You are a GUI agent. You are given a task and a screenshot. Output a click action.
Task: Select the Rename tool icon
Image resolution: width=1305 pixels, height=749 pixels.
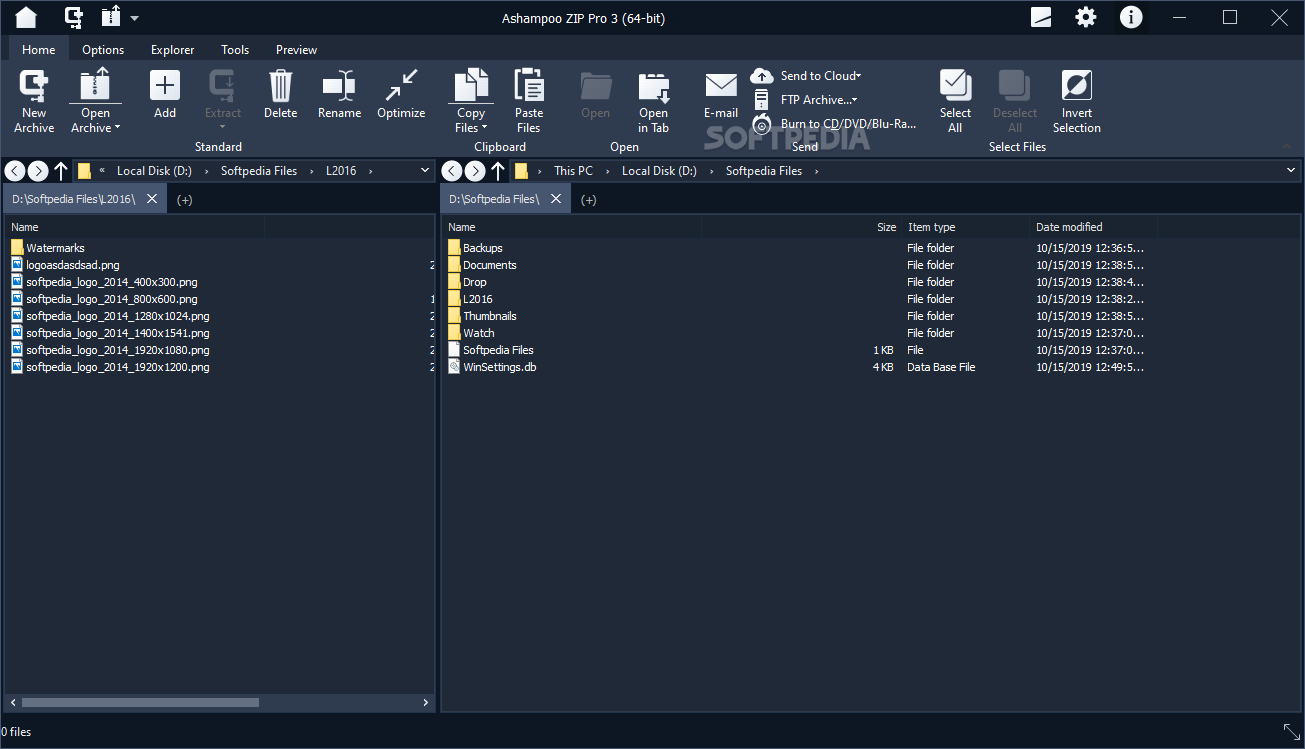(x=339, y=85)
